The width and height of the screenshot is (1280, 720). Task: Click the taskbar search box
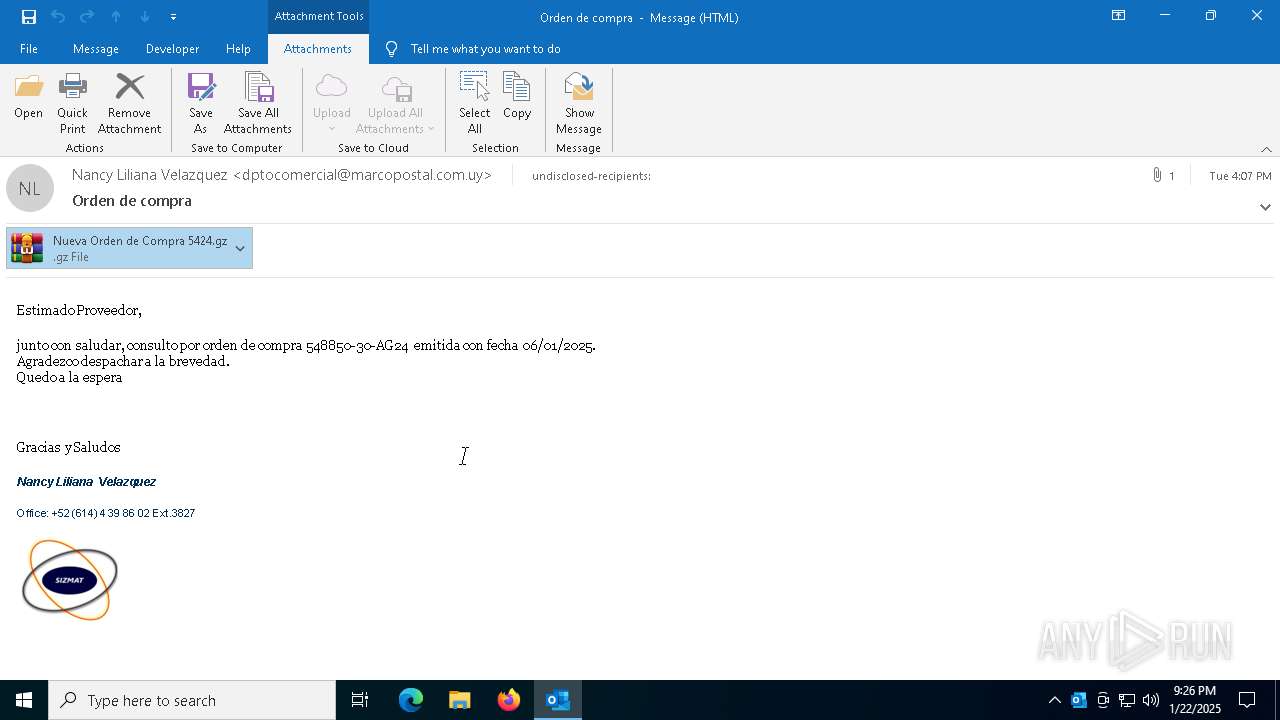click(x=192, y=700)
